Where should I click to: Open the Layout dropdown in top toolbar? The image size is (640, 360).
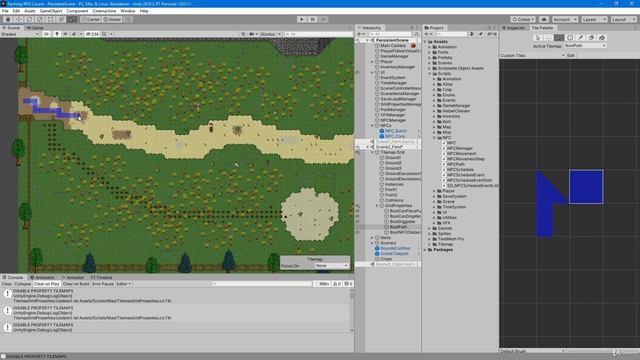pos(623,19)
